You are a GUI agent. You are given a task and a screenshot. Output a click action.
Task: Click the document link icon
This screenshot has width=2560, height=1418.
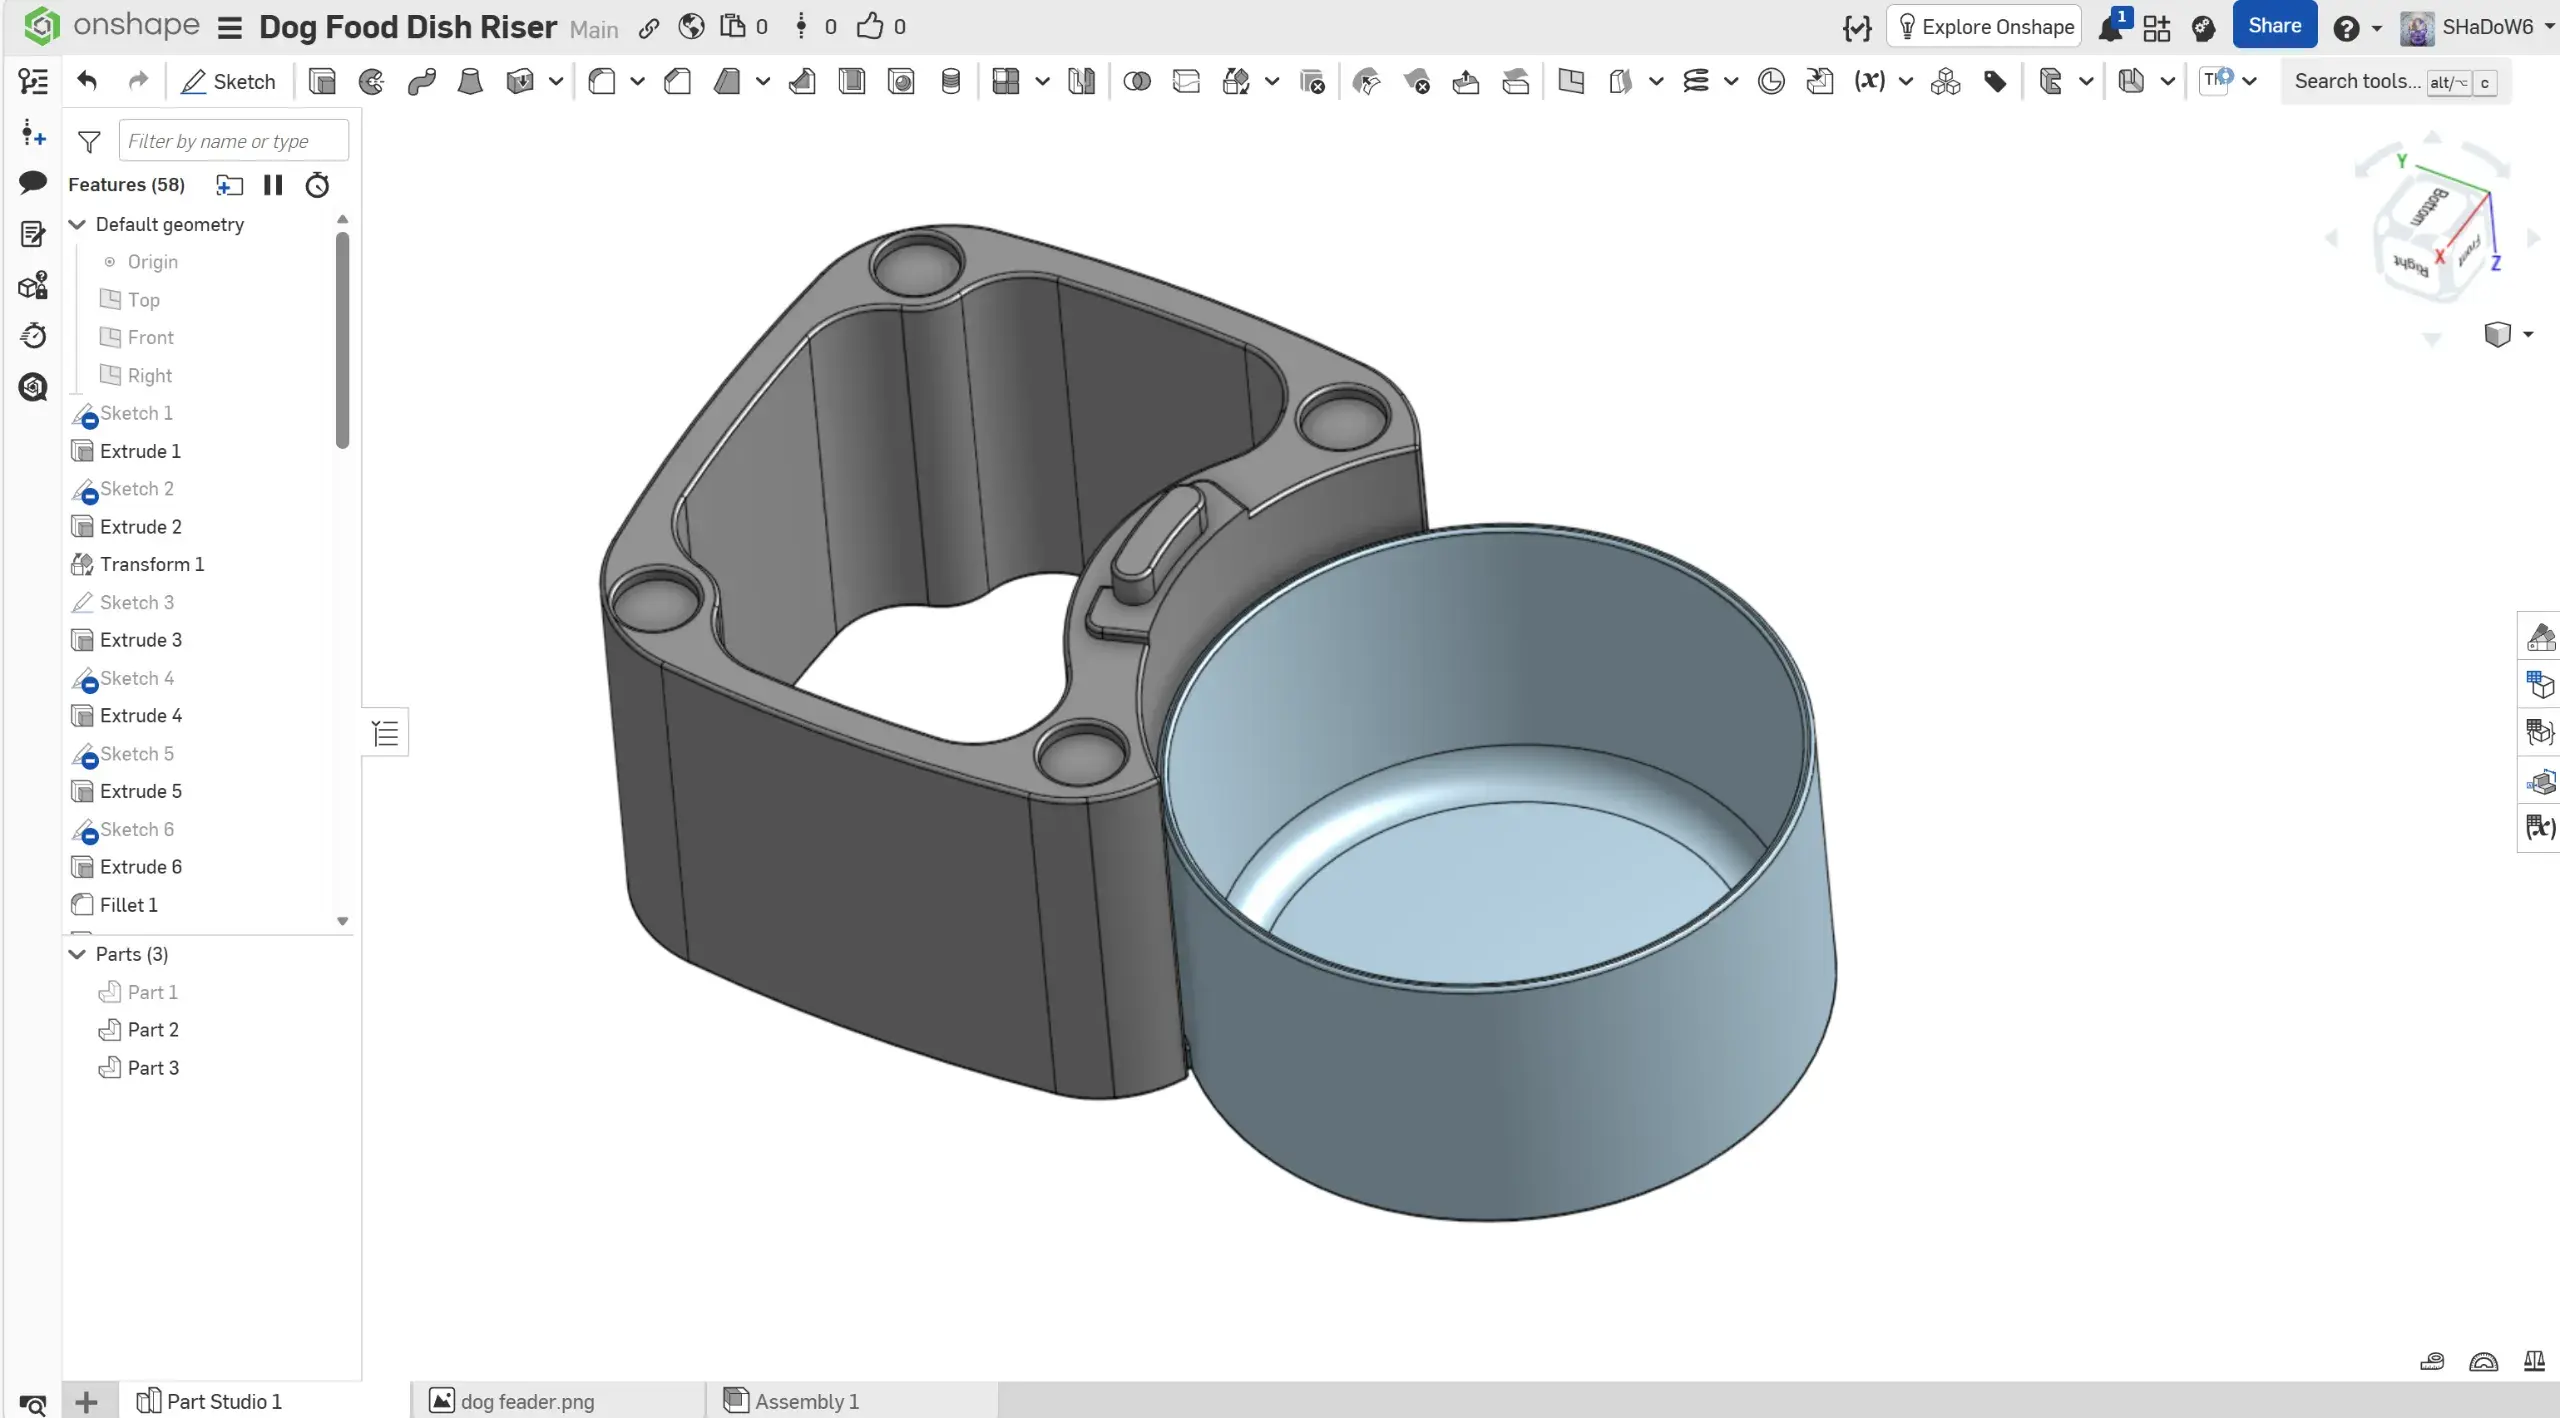point(649,27)
